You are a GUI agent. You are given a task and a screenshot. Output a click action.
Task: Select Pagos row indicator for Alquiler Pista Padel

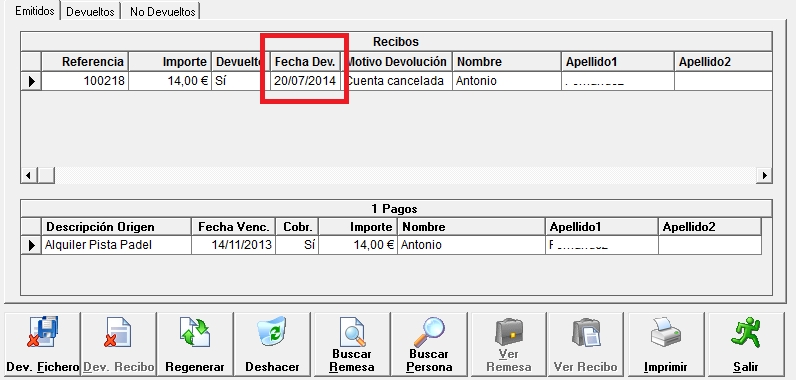(x=31, y=245)
